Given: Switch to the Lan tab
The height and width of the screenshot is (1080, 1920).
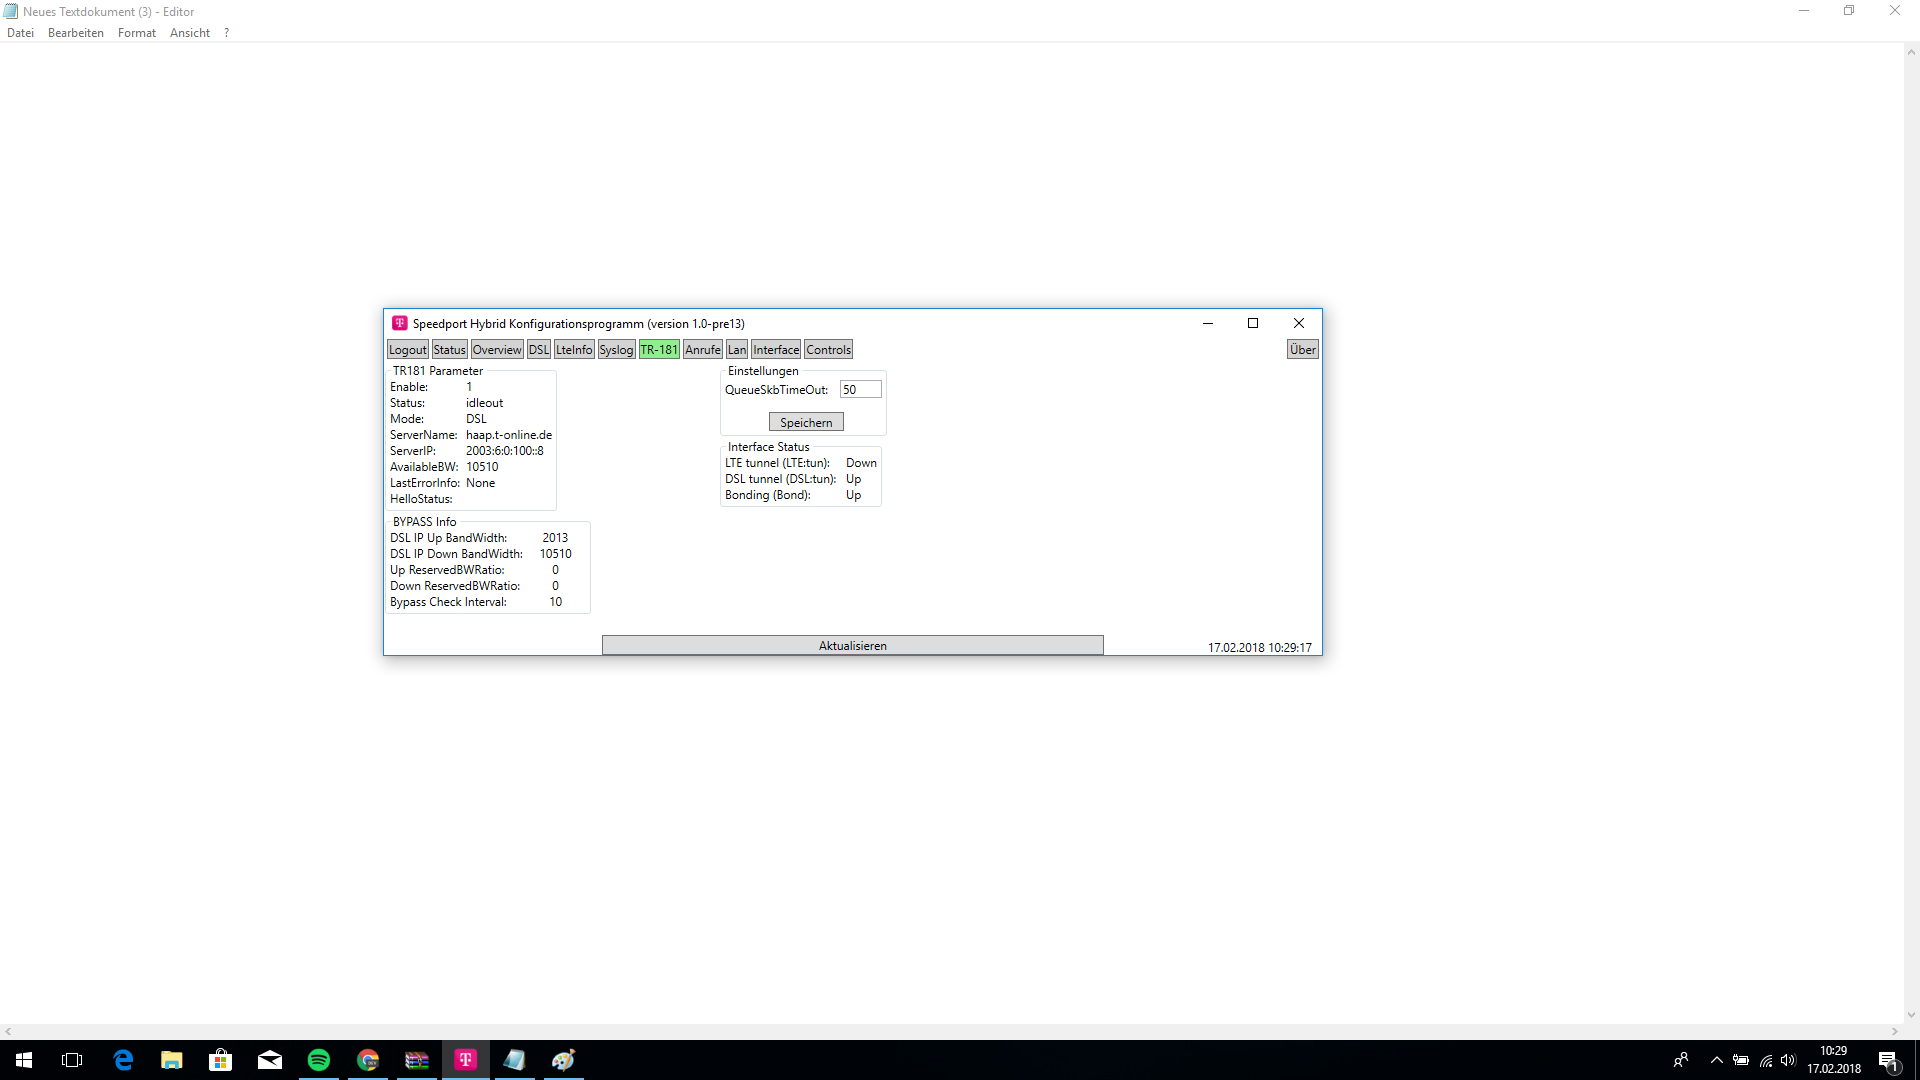Looking at the screenshot, I should click(737, 349).
